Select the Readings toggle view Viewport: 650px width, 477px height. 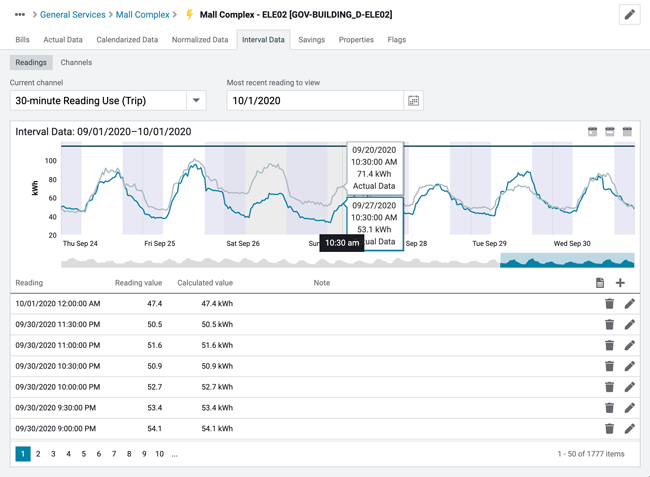click(x=31, y=62)
